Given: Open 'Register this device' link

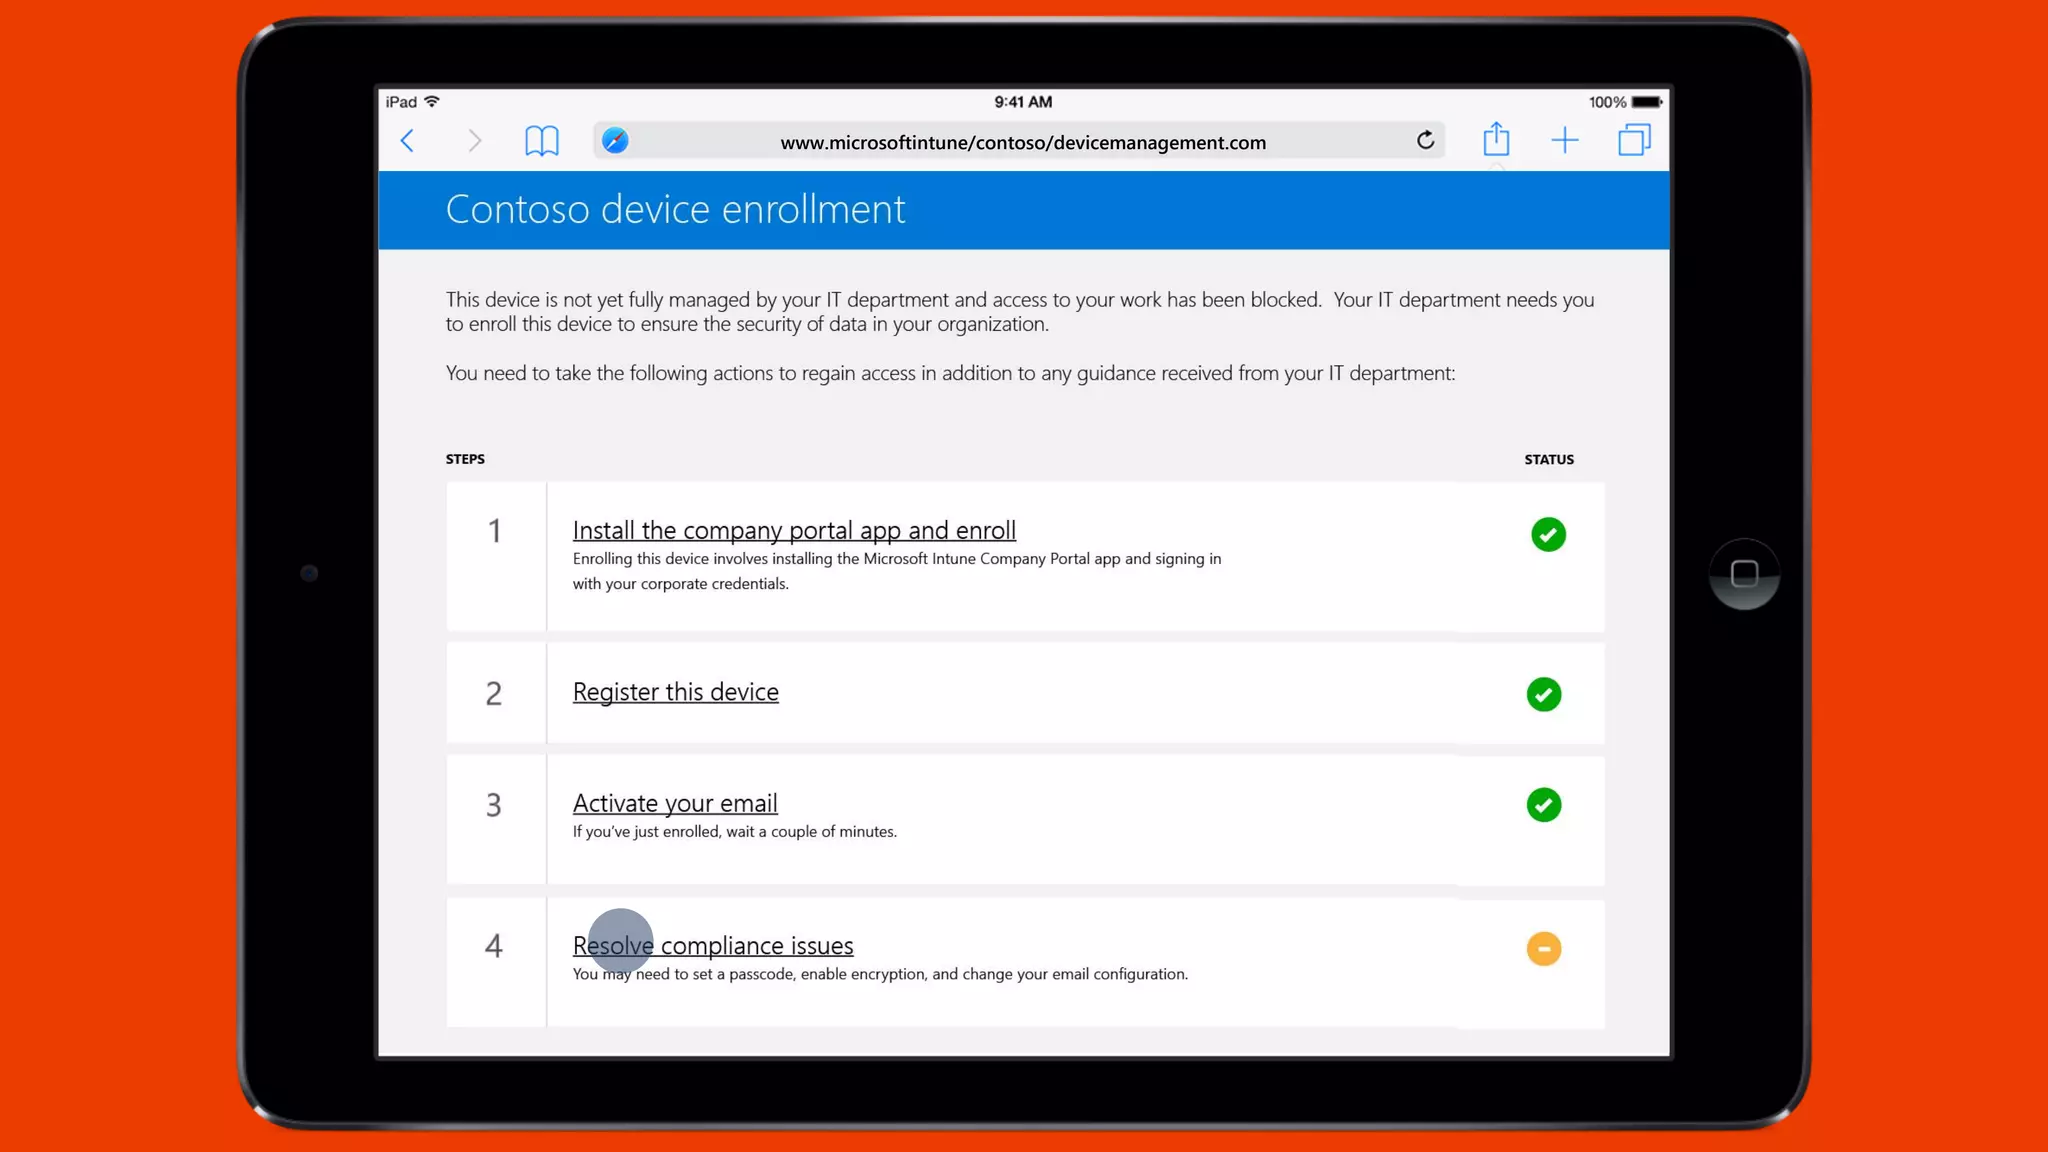Looking at the screenshot, I should (675, 692).
